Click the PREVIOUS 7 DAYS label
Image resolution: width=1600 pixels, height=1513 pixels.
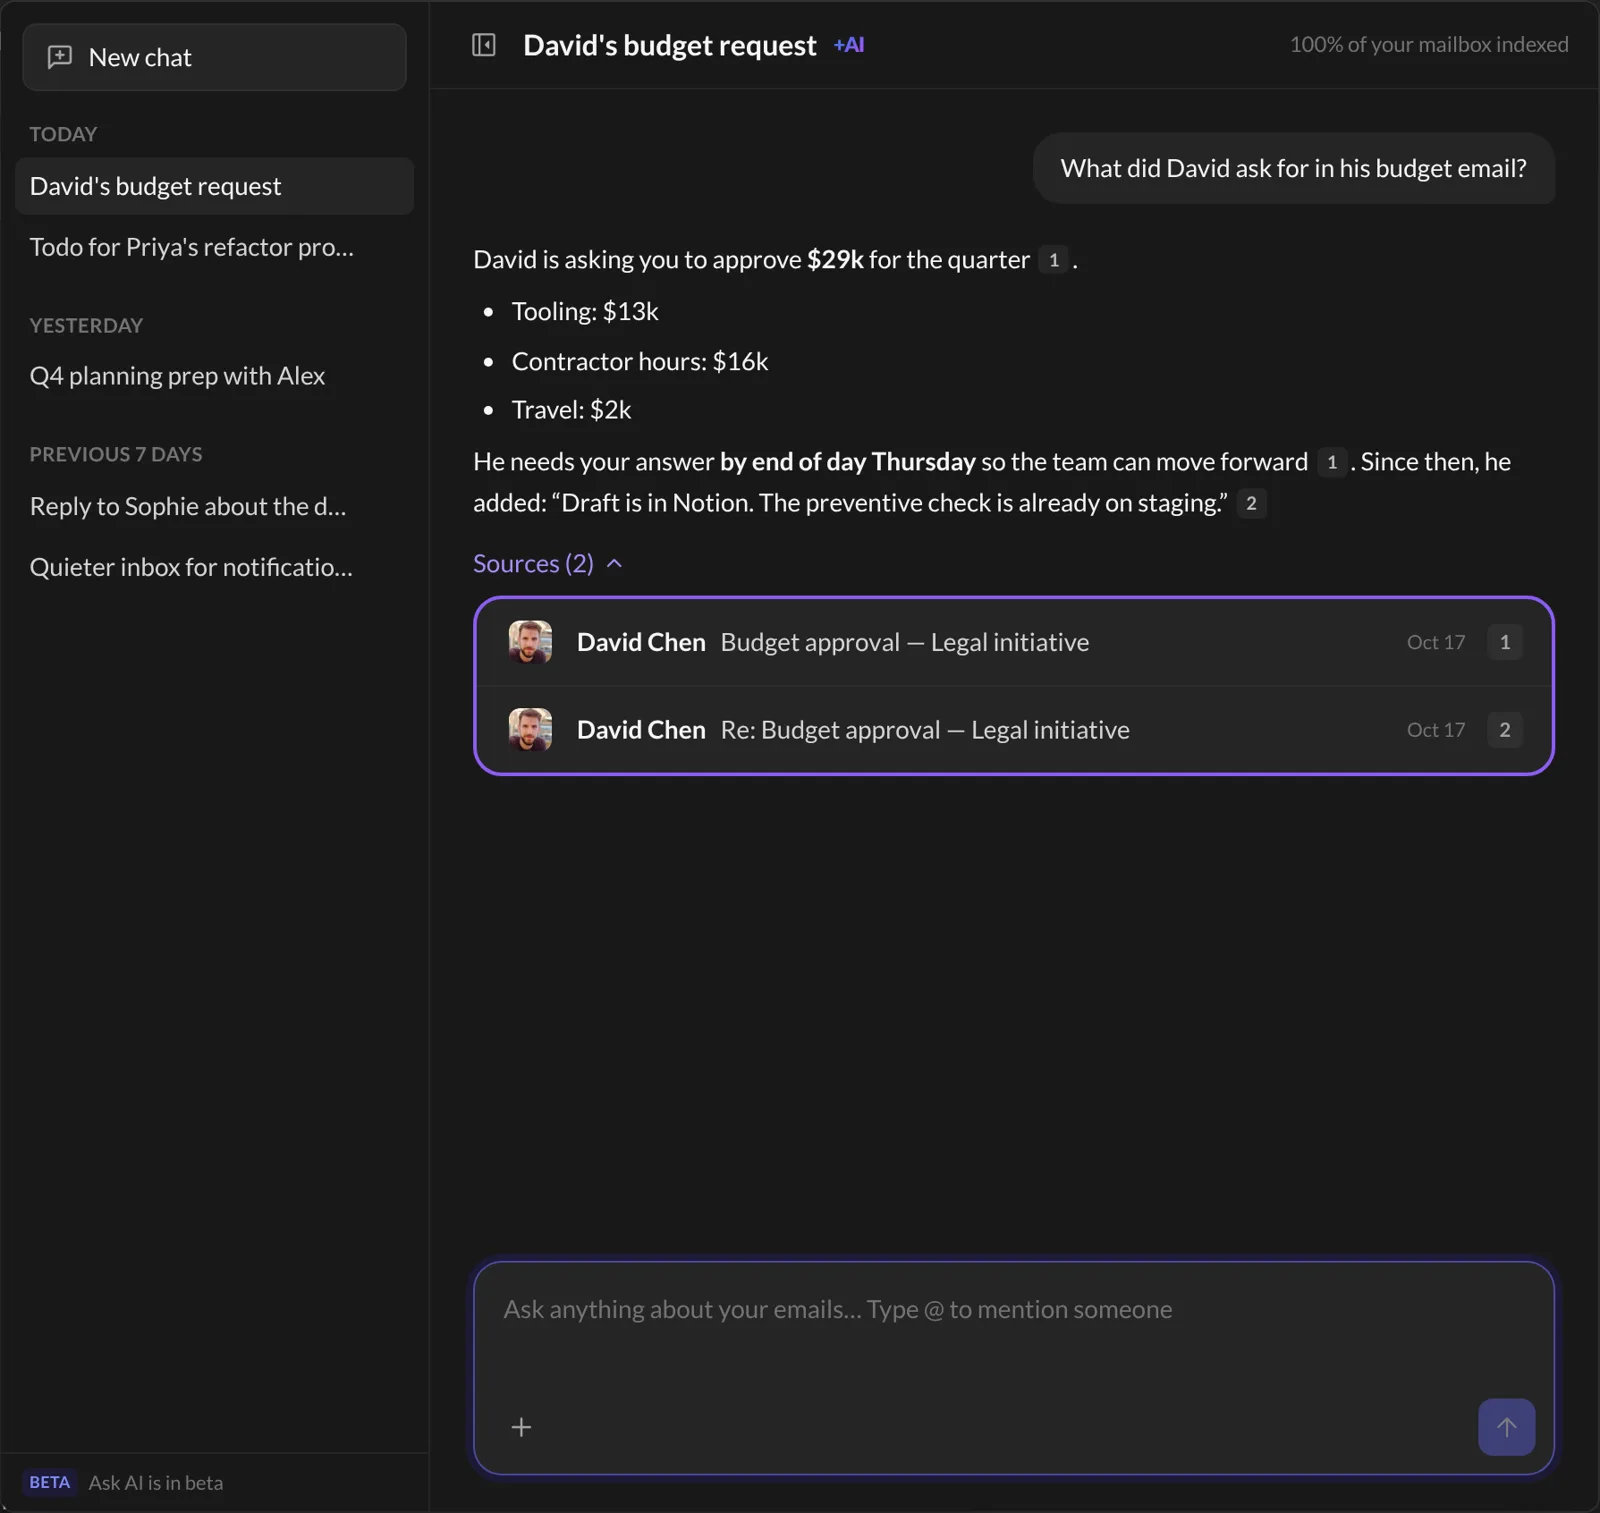(116, 454)
